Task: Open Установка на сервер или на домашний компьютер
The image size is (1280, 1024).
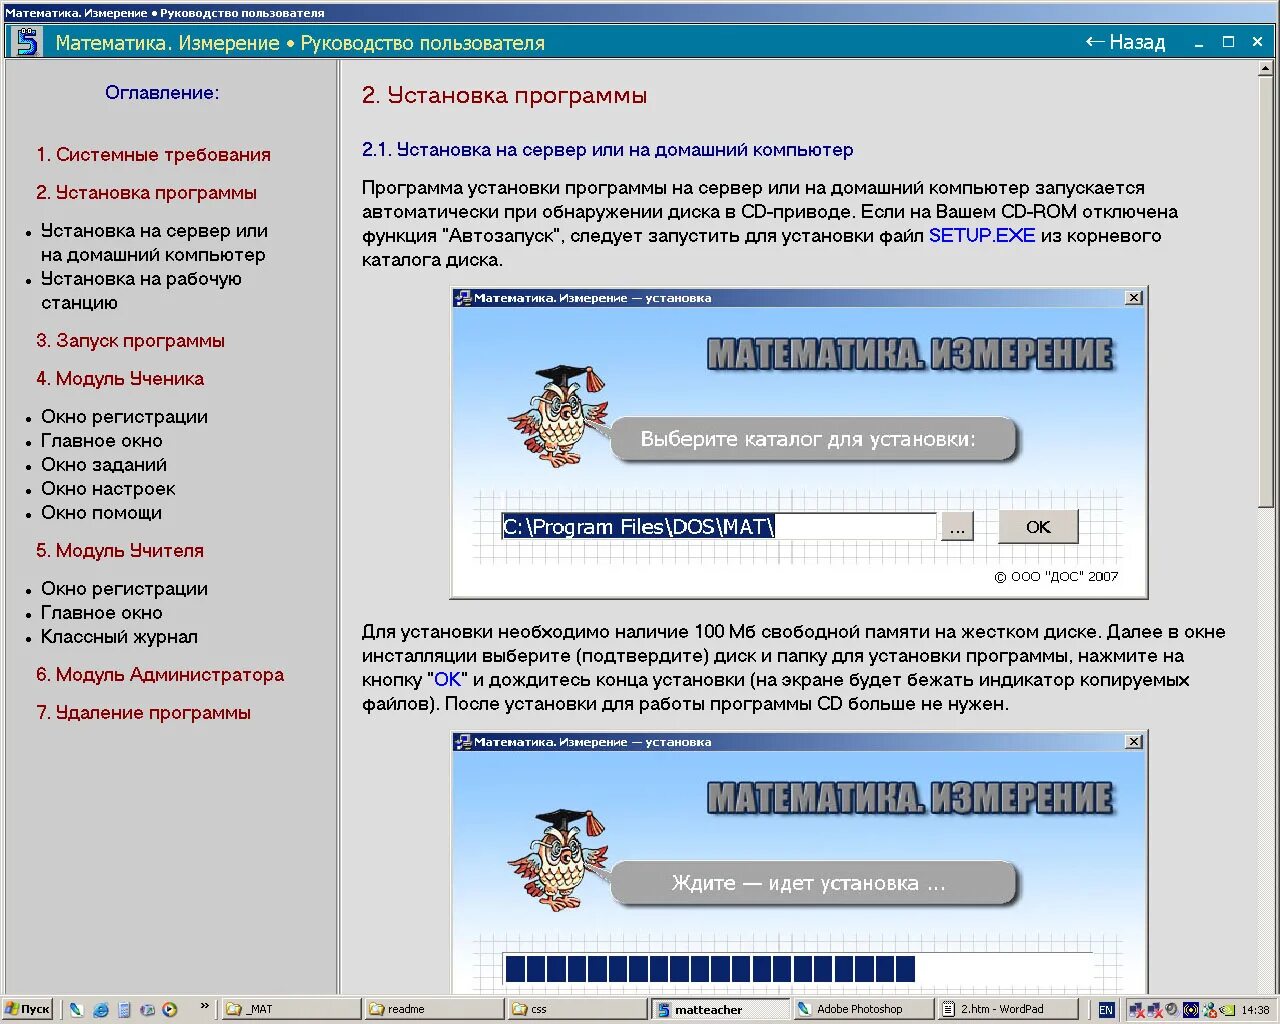Action: click(x=154, y=243)
